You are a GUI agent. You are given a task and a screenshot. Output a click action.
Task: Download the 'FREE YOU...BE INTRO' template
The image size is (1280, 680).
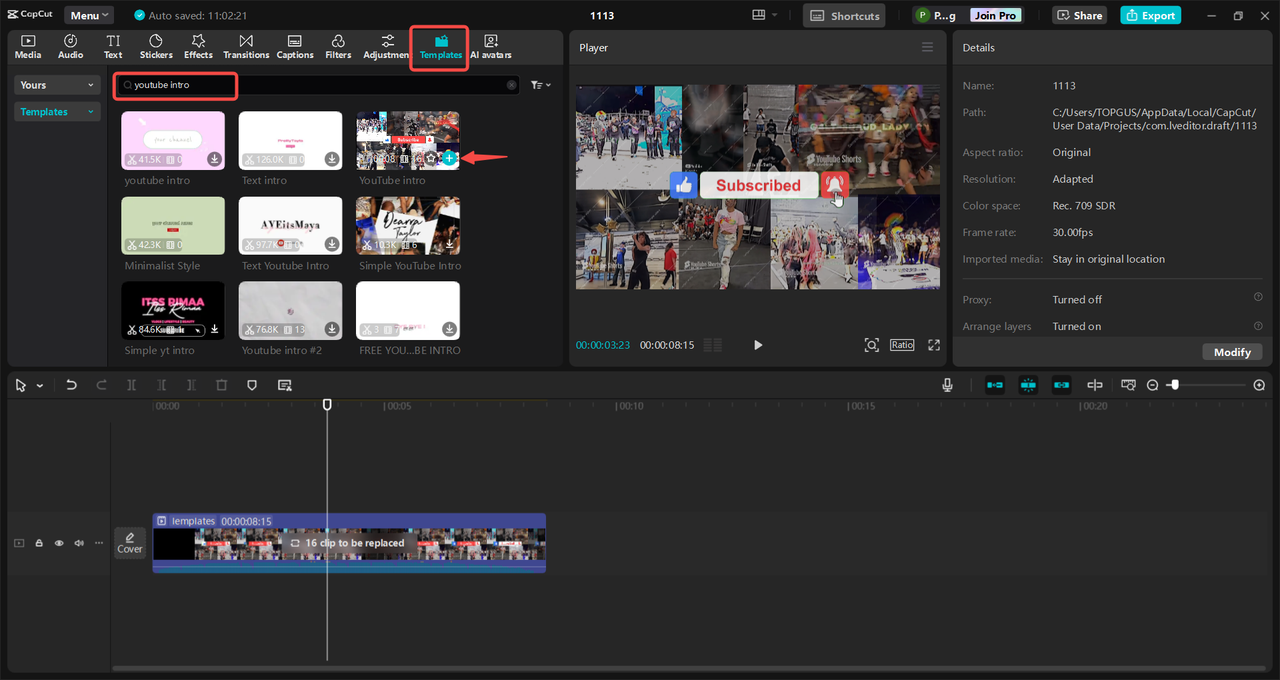point(449,329)
